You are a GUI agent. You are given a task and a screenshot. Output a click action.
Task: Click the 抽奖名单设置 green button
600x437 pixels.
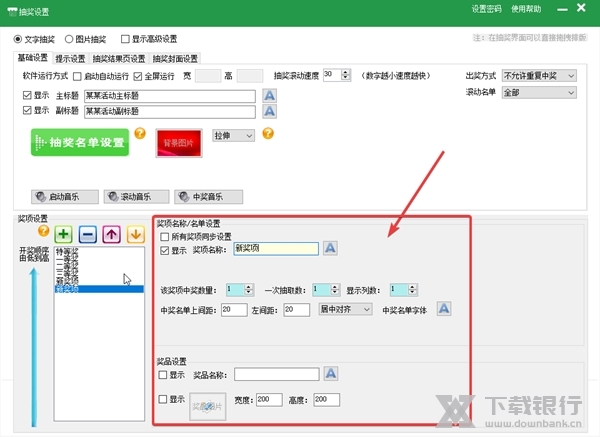click(x=80, y=142)
